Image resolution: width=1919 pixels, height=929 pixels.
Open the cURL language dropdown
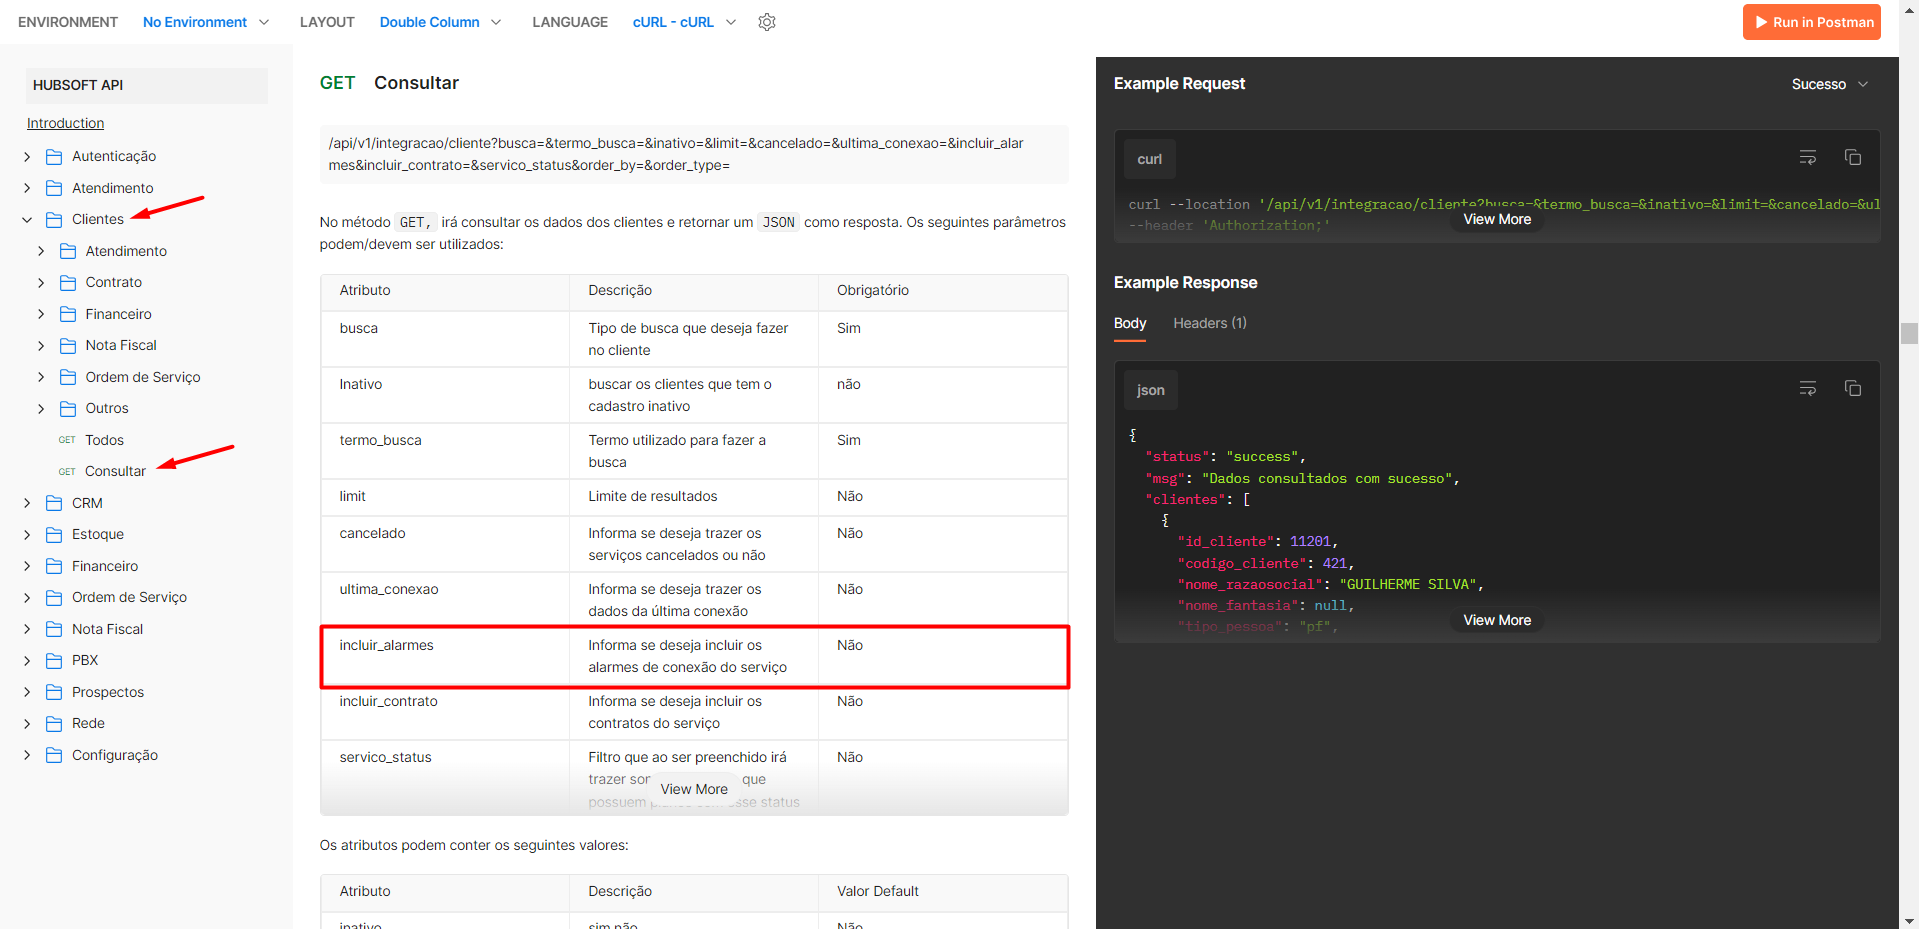pyautogui.click(x=684, y=22)
